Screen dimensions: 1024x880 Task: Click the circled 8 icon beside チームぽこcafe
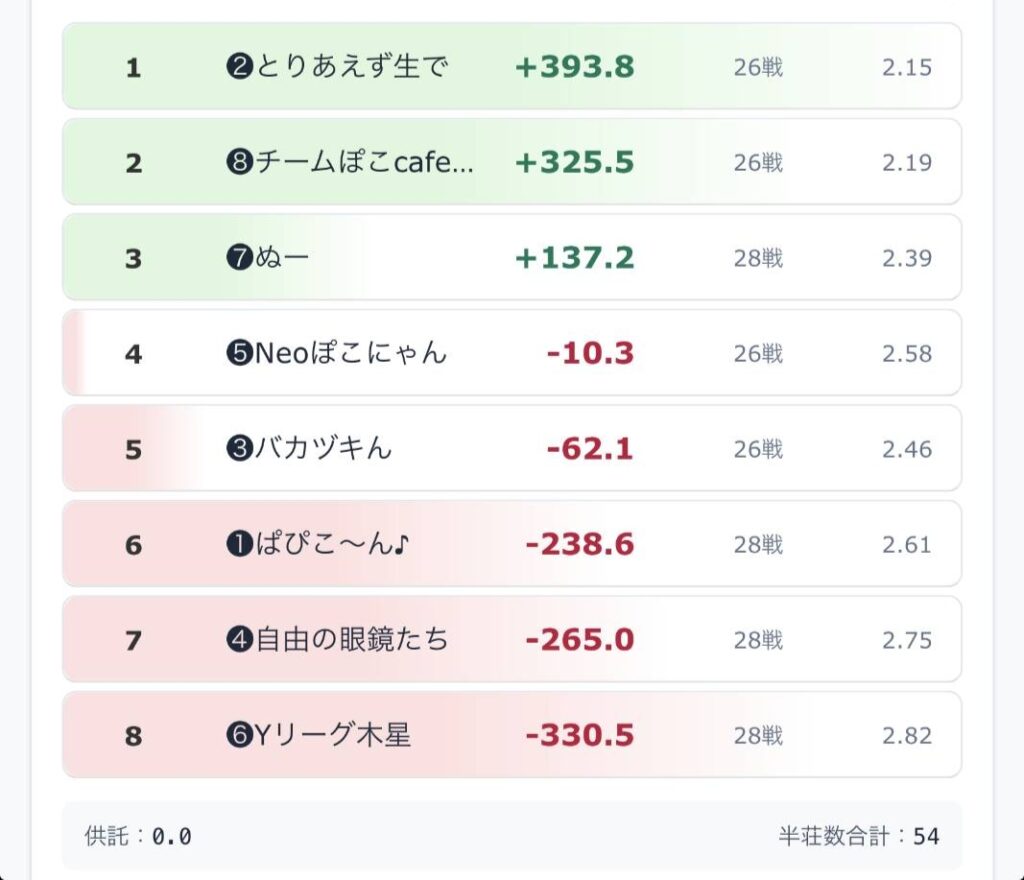coord(238,163)
